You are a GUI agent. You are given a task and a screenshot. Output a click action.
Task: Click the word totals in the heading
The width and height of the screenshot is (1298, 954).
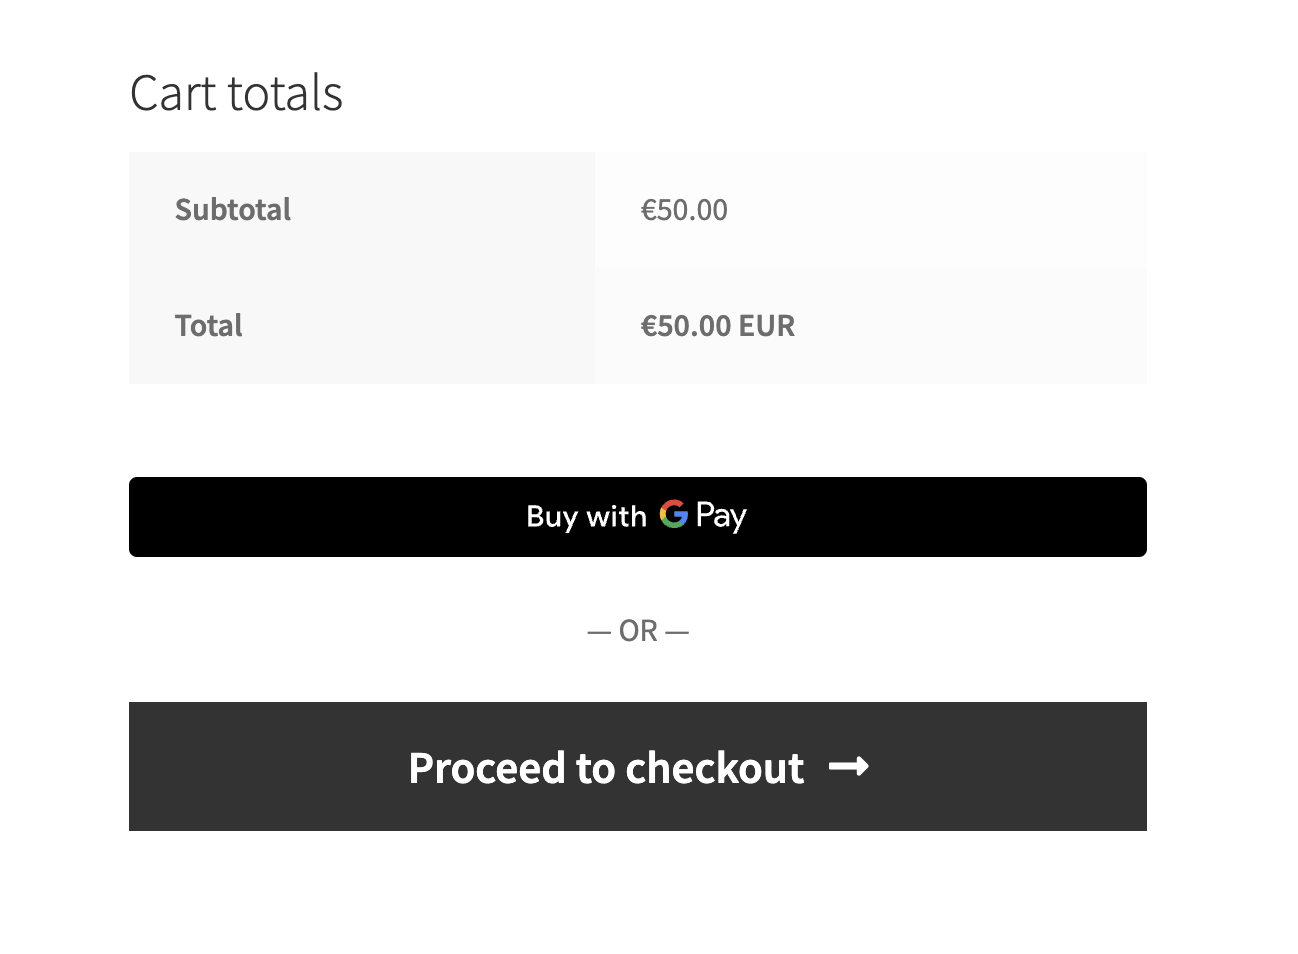pyautogui.click(x=285, y=94)
